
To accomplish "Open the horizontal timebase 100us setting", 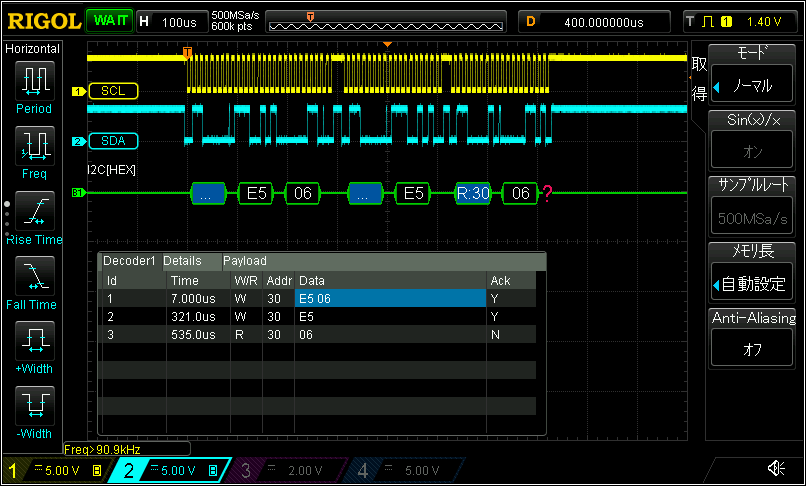I will [x=172, y=22].
